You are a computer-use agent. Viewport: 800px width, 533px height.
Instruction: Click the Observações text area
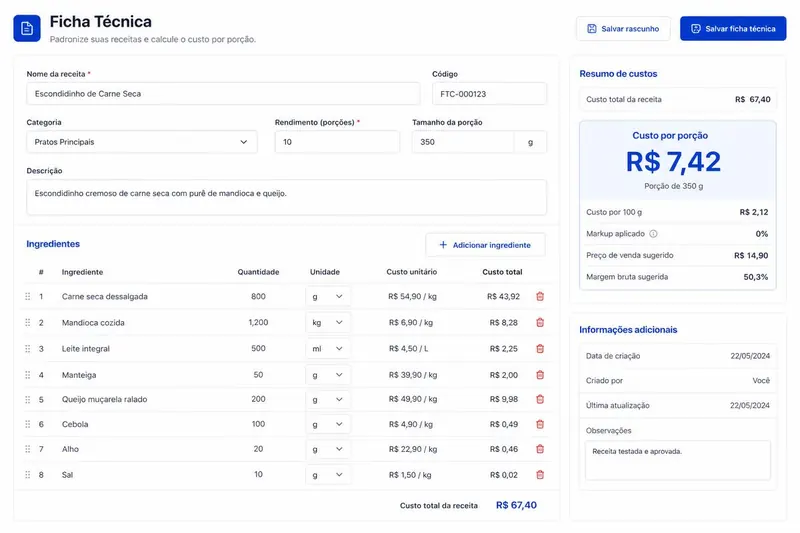(x=678, y=461)
